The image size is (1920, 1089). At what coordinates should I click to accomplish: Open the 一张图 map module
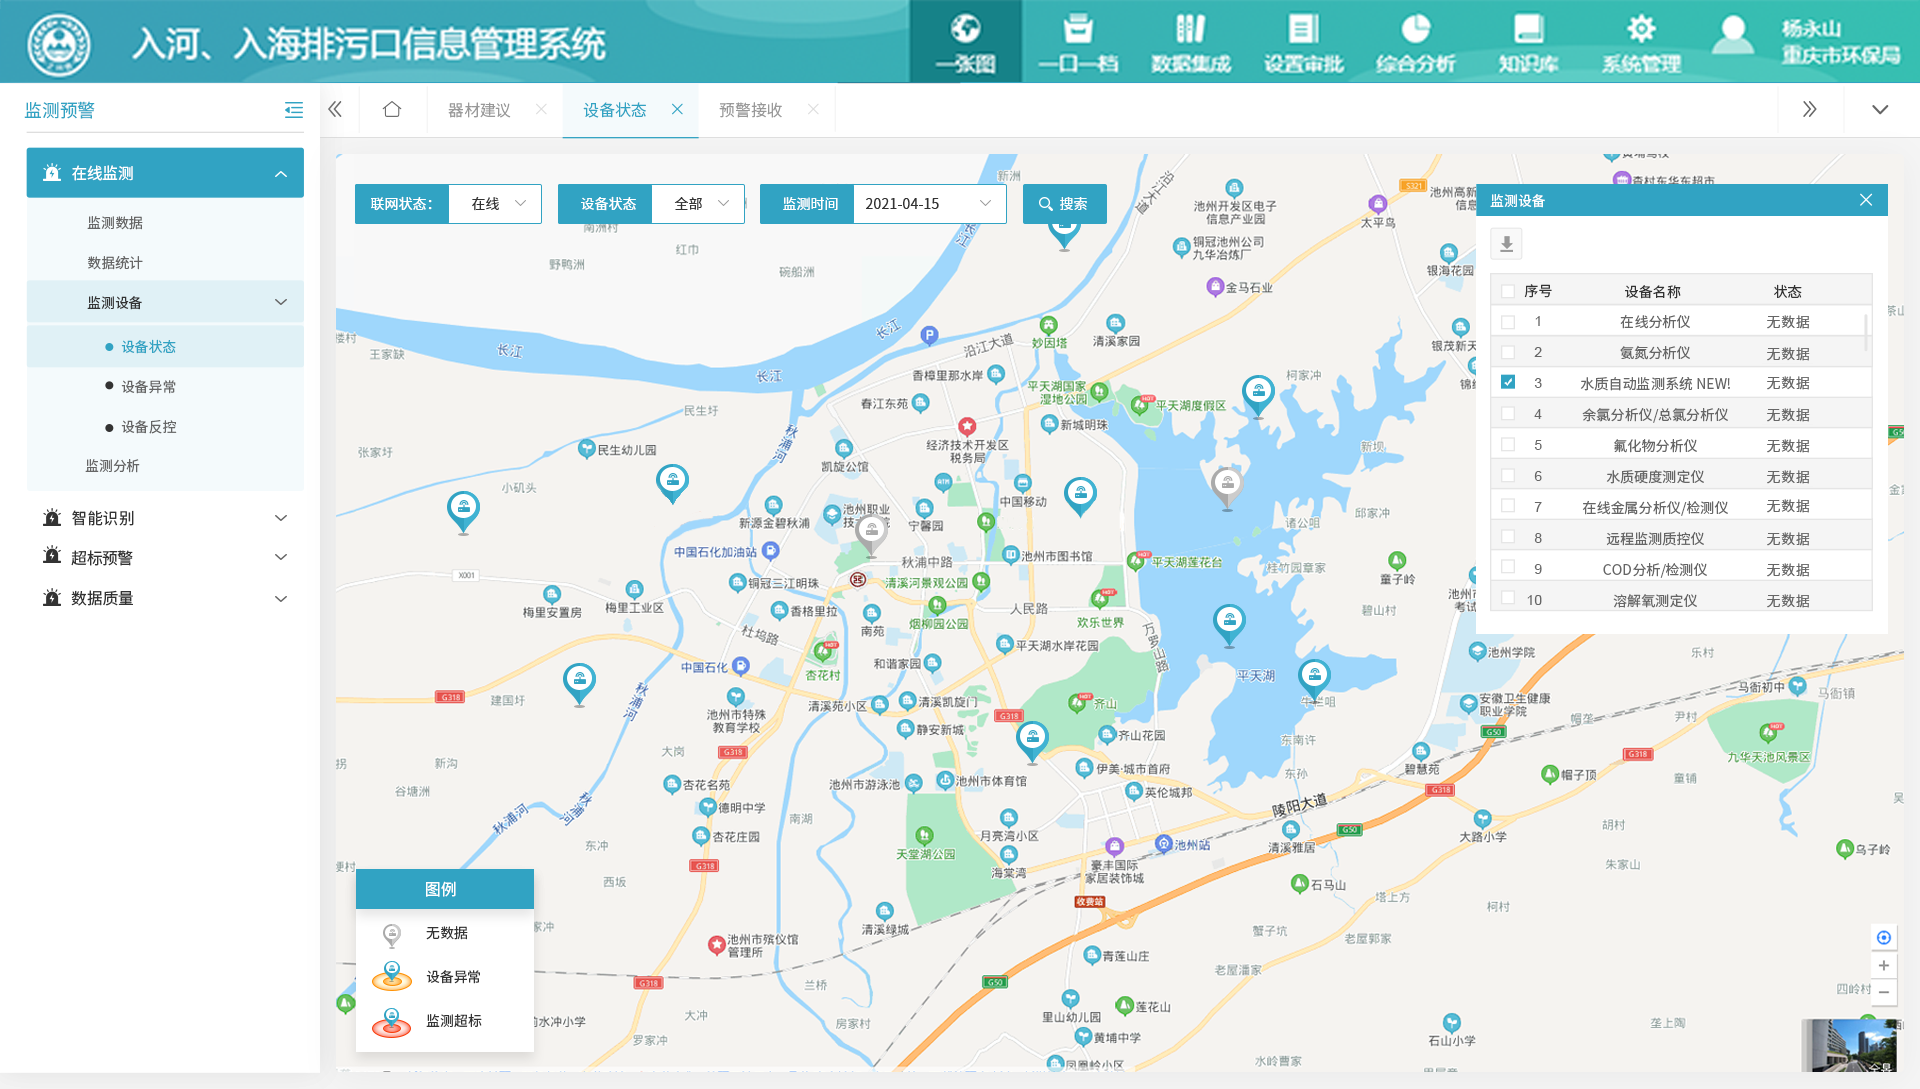(x=965, y=42)
